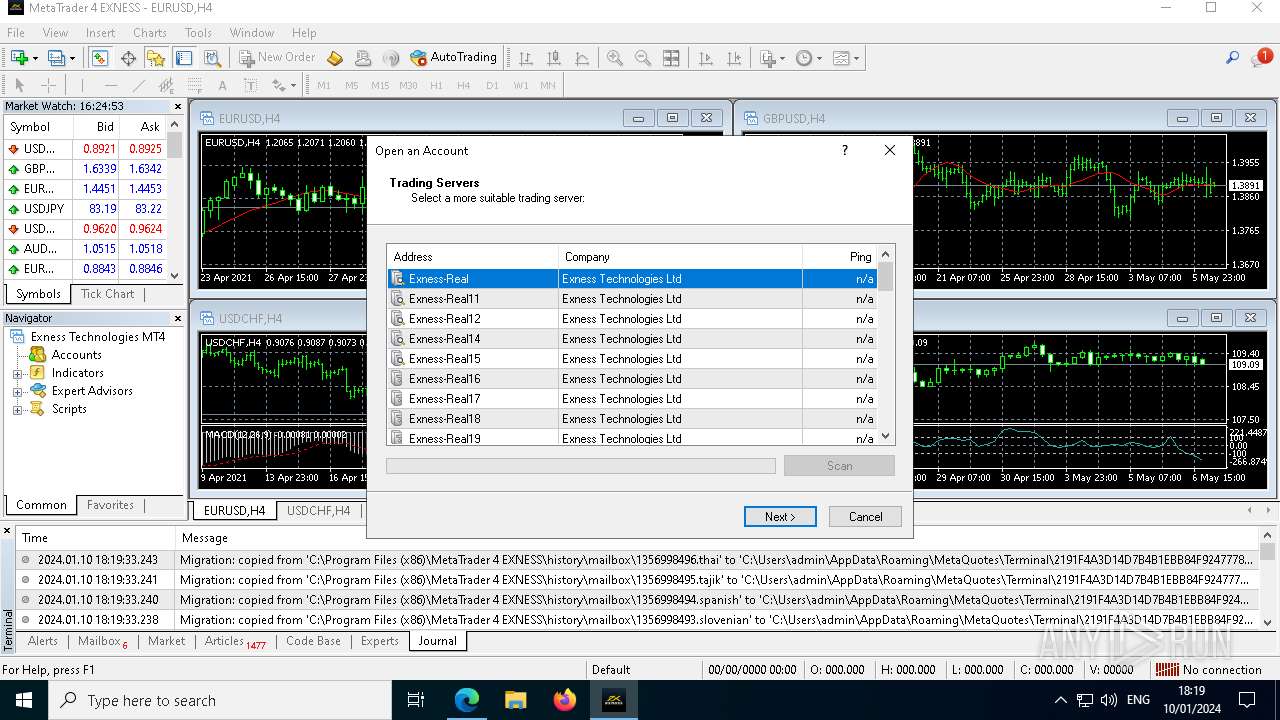Switch to the Favorites tab in Navigator
1280x720 pixels.
(110, 505)
